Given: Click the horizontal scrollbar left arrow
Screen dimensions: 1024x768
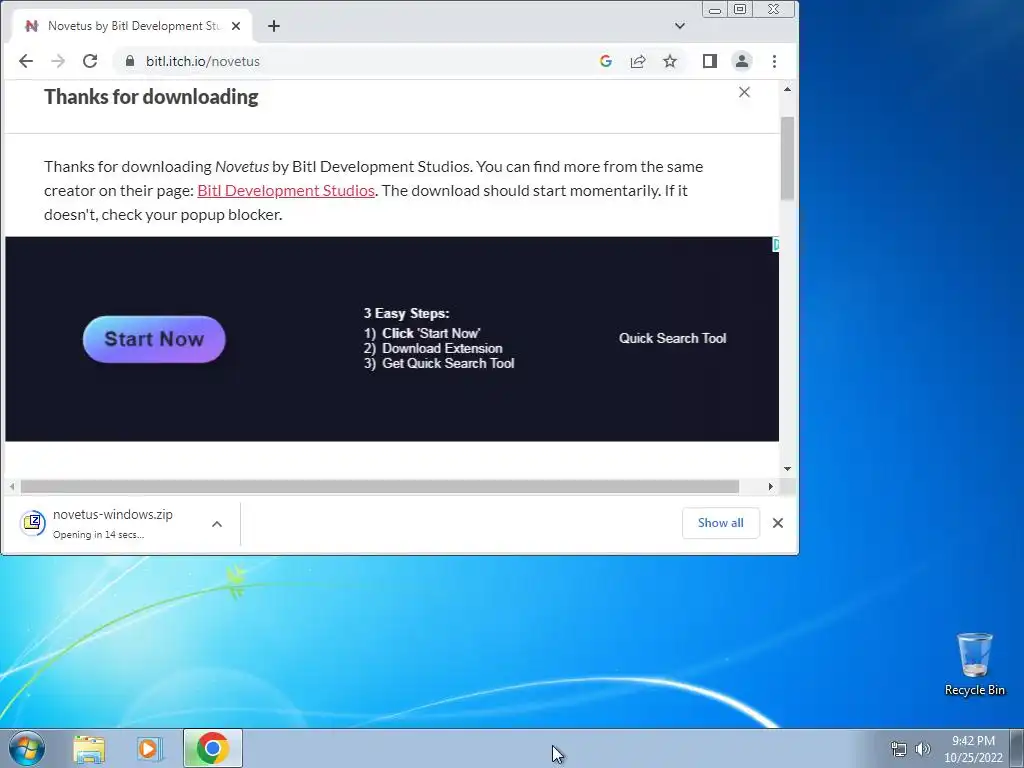Looking at the screenshot, I should point(12,487).
